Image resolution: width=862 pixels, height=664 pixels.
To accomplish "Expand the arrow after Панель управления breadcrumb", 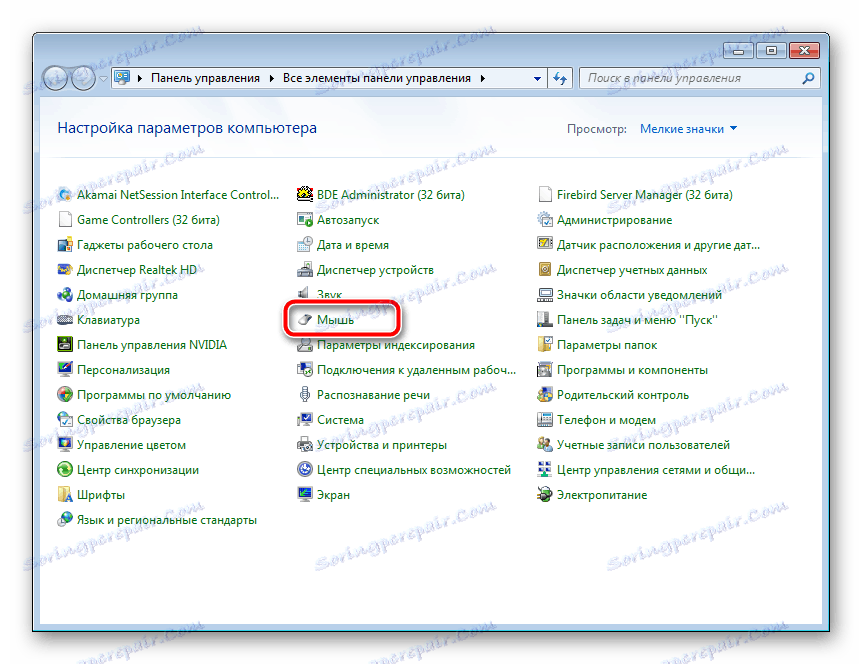I will pos(272,79).
